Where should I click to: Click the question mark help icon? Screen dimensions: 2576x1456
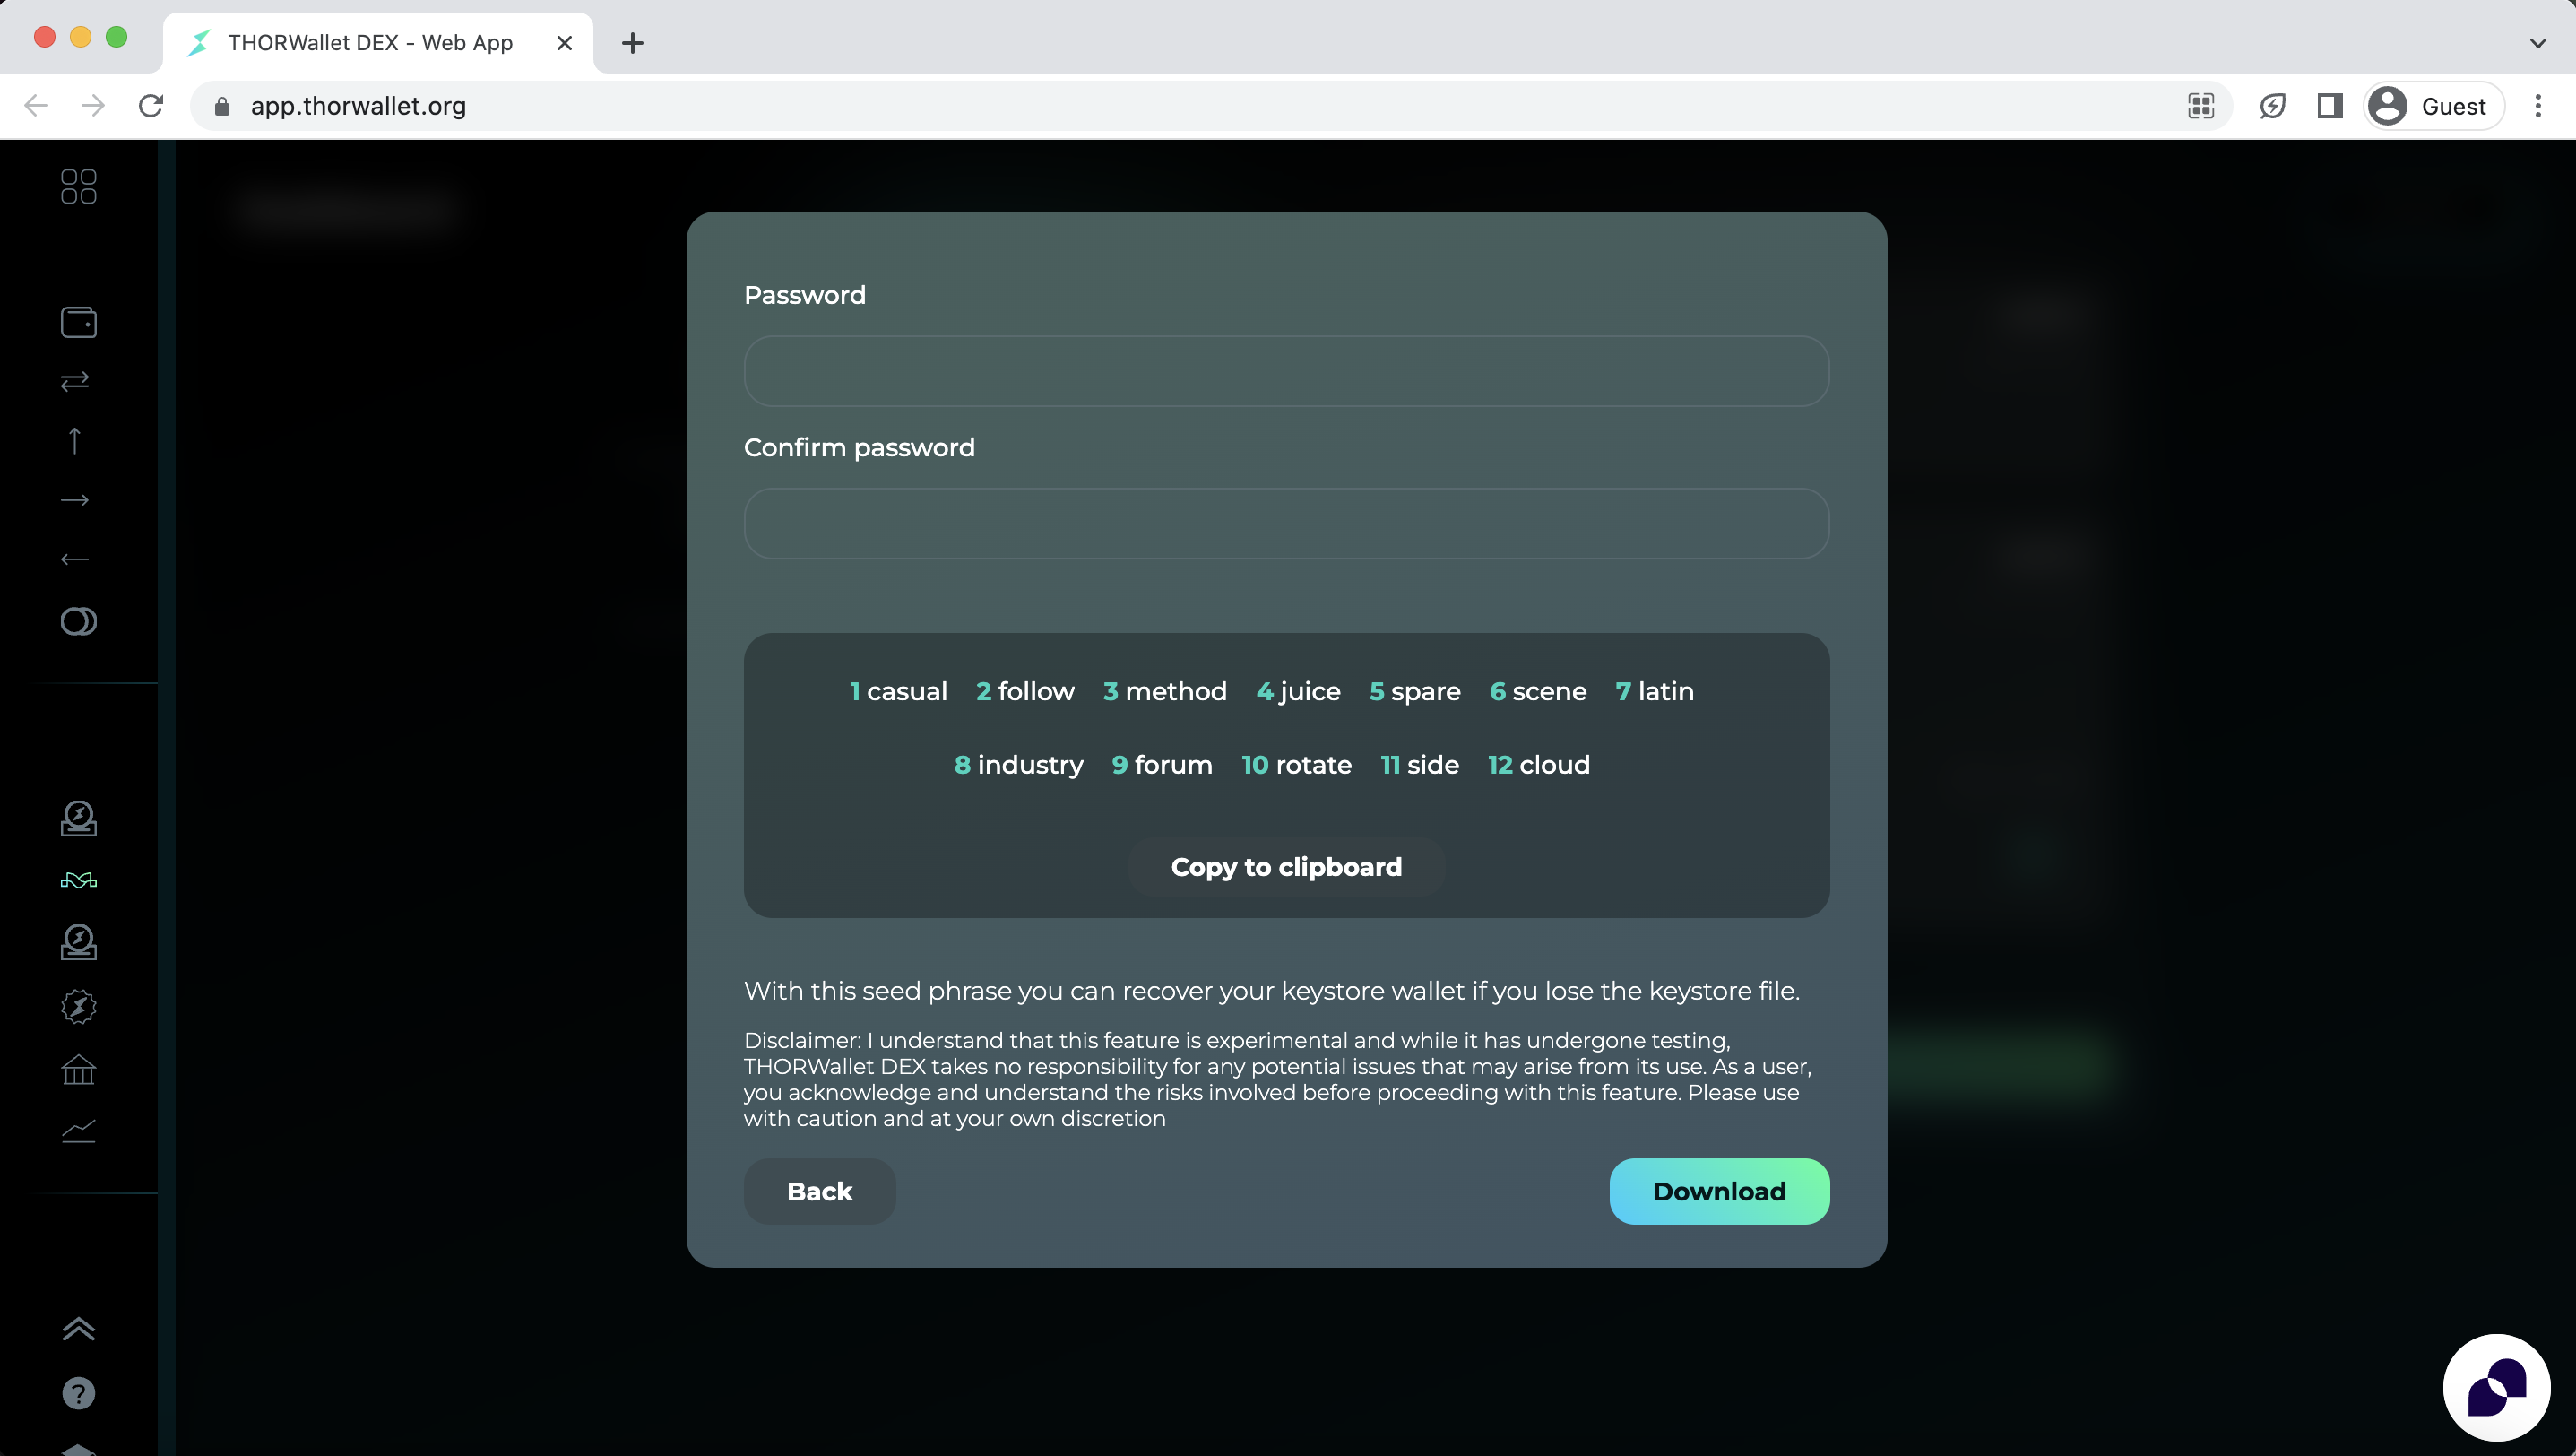pyautogui.click(x=78, y=1393)
